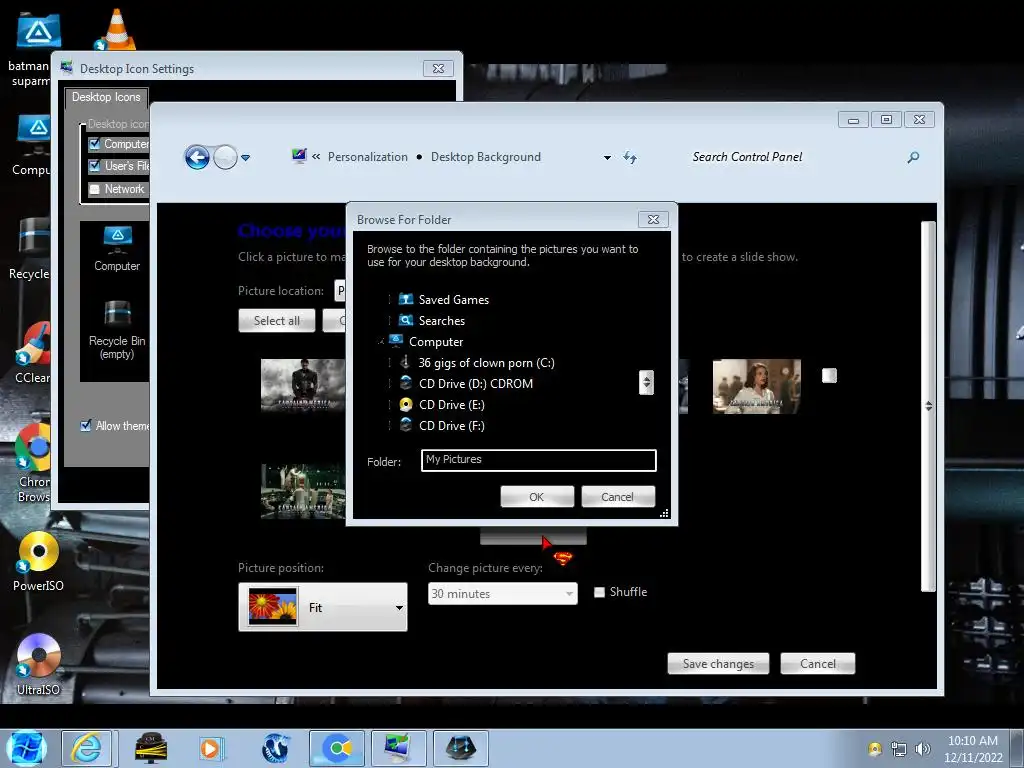Open the address bar history dropdown arrow
This screenshot has height=768, width=1024.
tap(607, 157)
